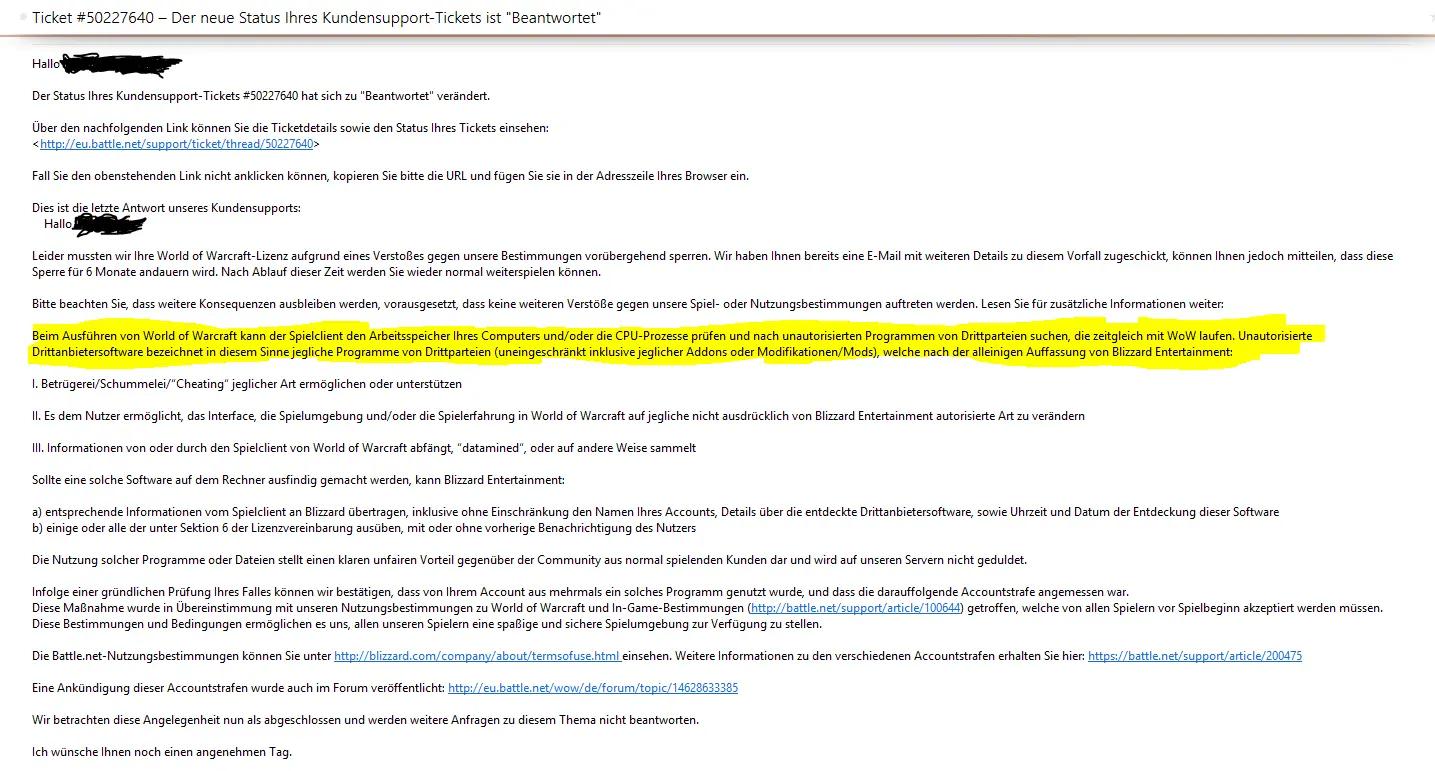The image size is (1435, 771).
Task: Open the WoW forum topic 14628633385 link
Action: 592,688
